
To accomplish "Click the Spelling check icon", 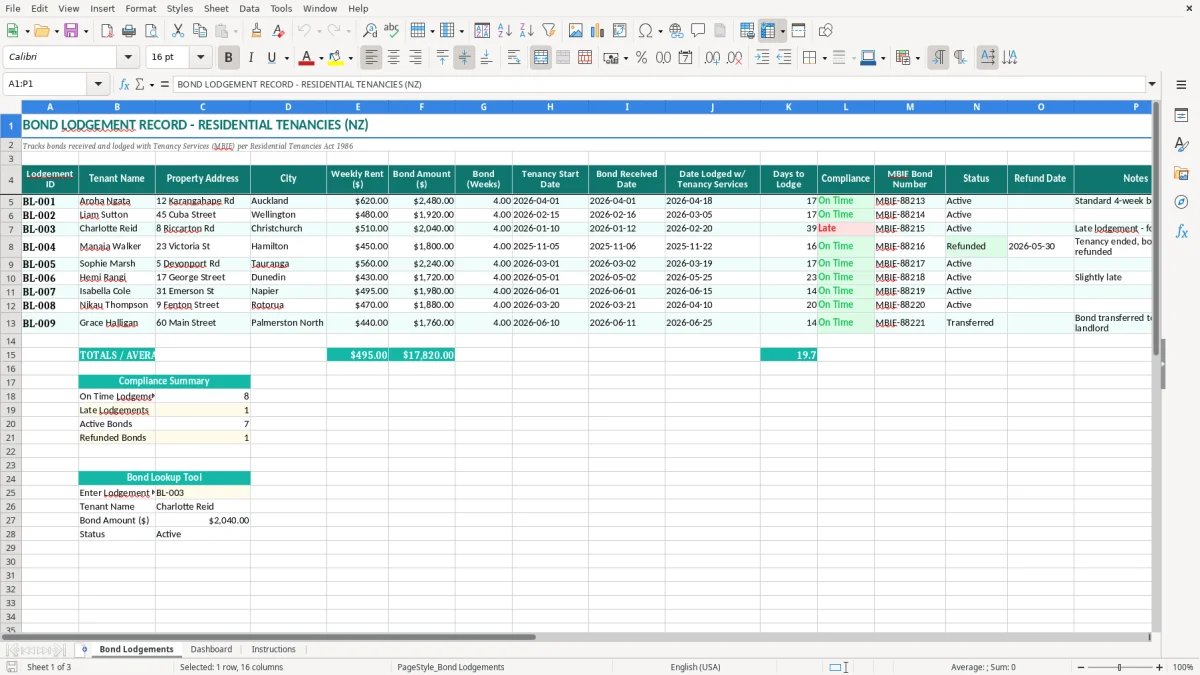I will coord(391,31).
